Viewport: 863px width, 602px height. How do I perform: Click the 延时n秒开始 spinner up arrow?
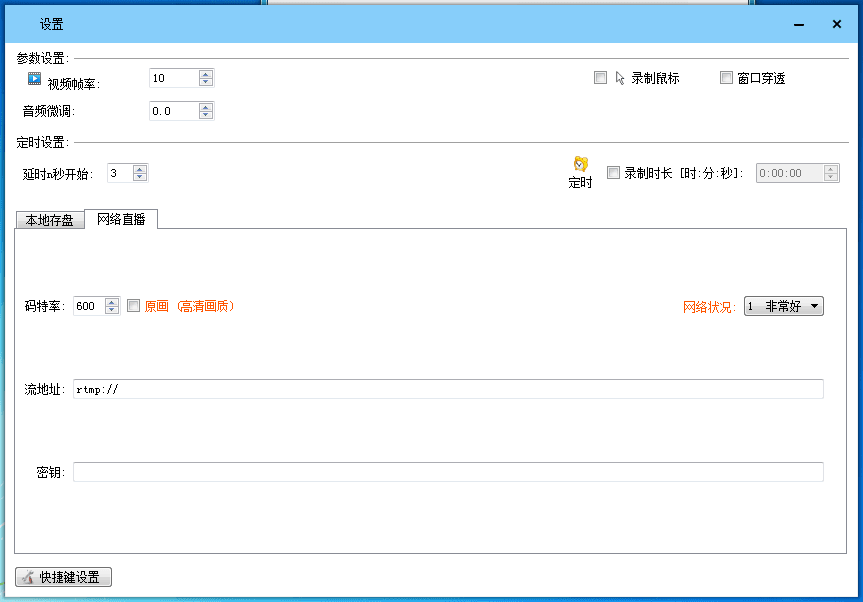[141, 167]
